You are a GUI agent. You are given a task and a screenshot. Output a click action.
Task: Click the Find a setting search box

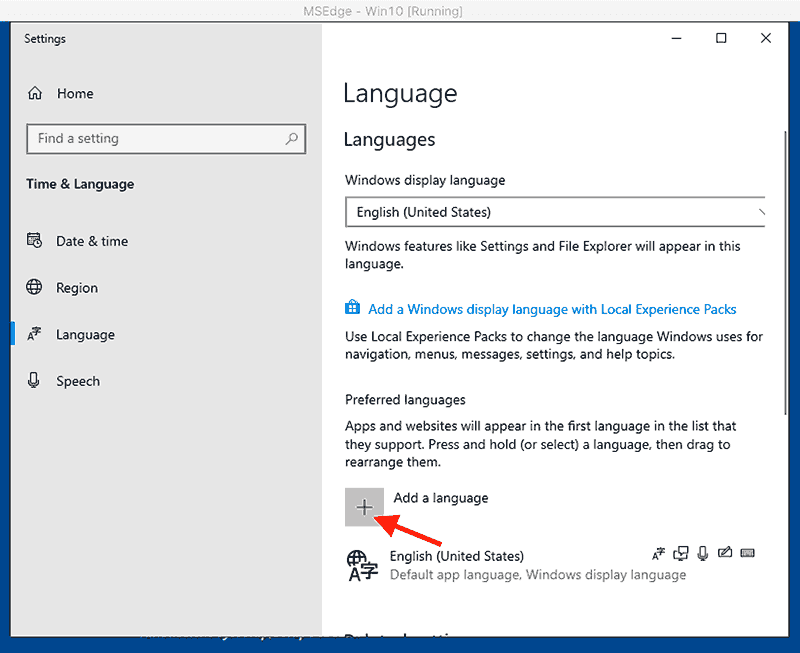click(x=155, y=139)
